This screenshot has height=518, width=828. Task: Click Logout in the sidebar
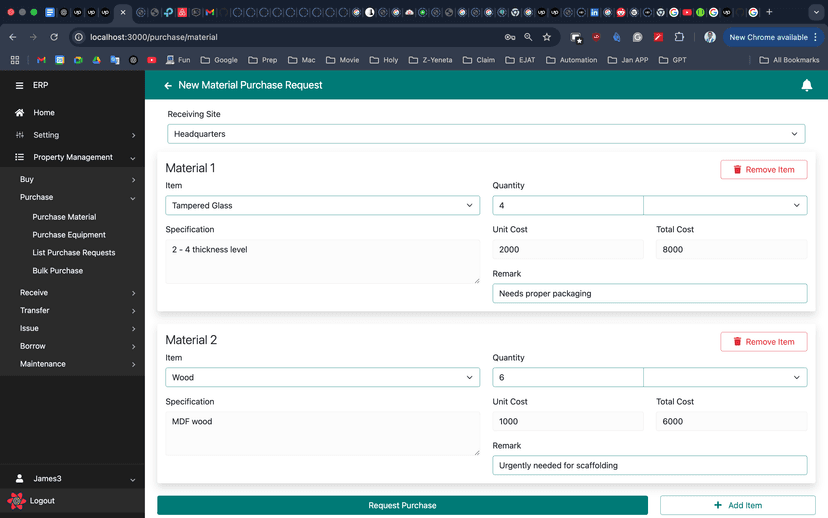tap(42, 501)
